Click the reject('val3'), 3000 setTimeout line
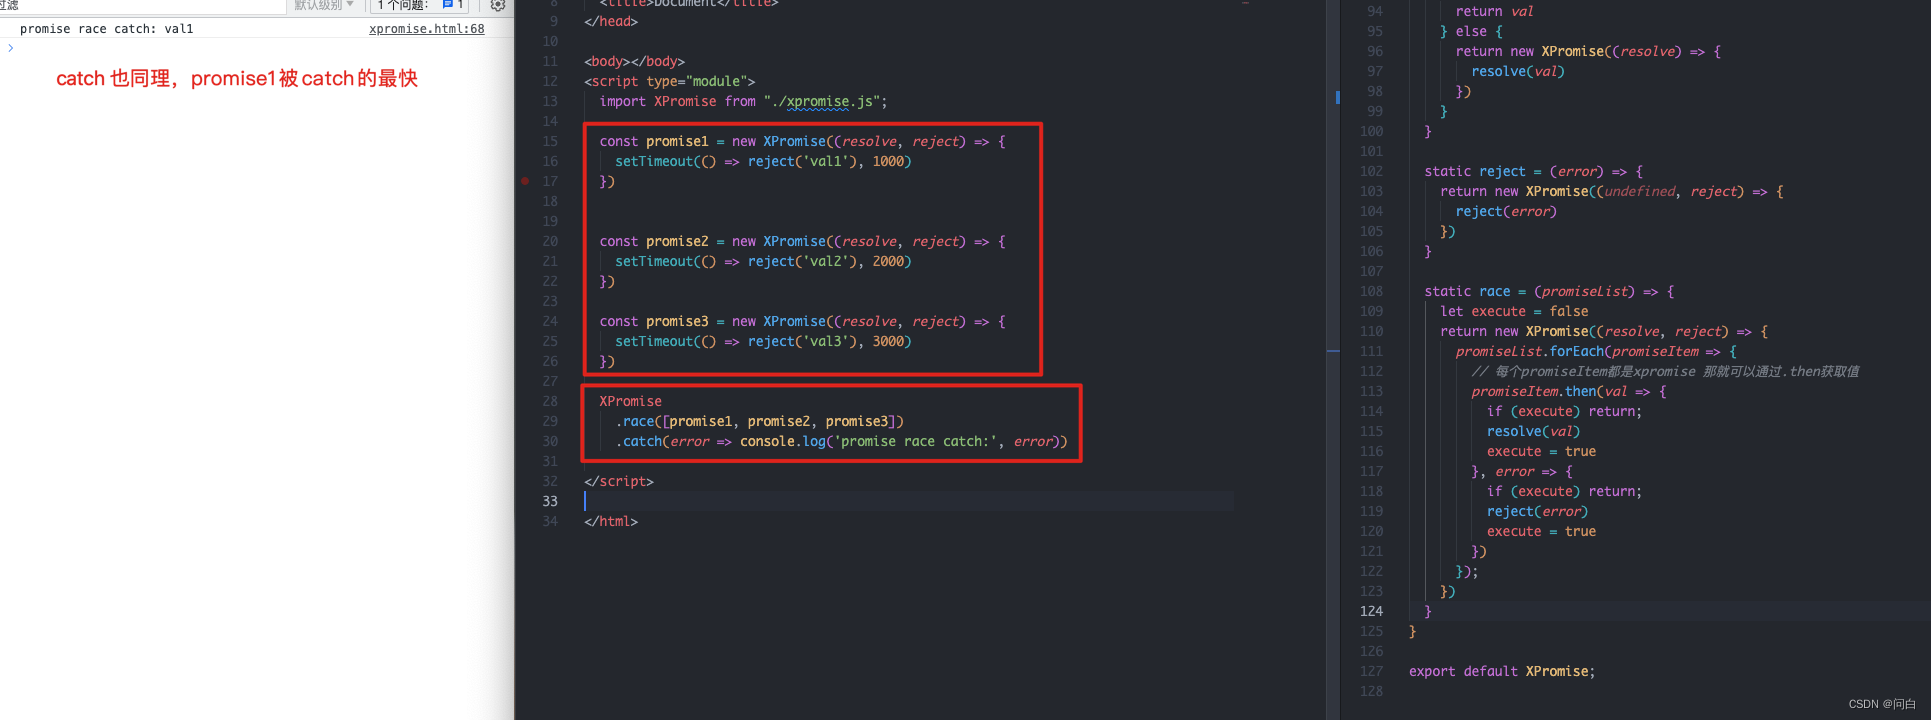 [x=763, y=341]
